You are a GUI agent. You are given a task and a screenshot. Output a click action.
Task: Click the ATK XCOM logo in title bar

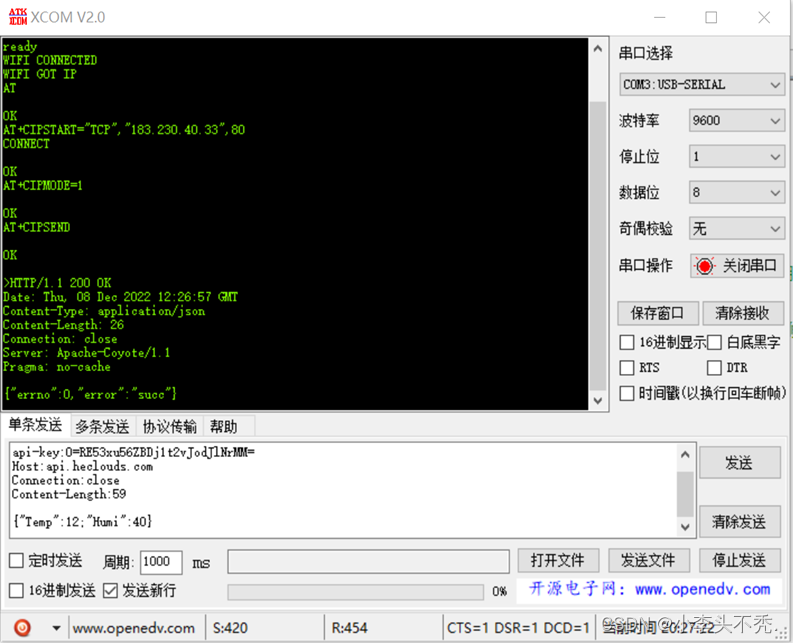tap(18, 17)
